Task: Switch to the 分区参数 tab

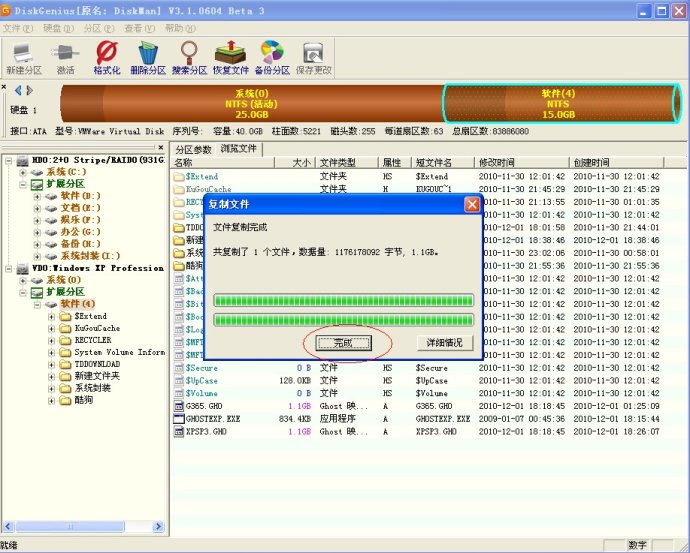Action: [194, 150]
